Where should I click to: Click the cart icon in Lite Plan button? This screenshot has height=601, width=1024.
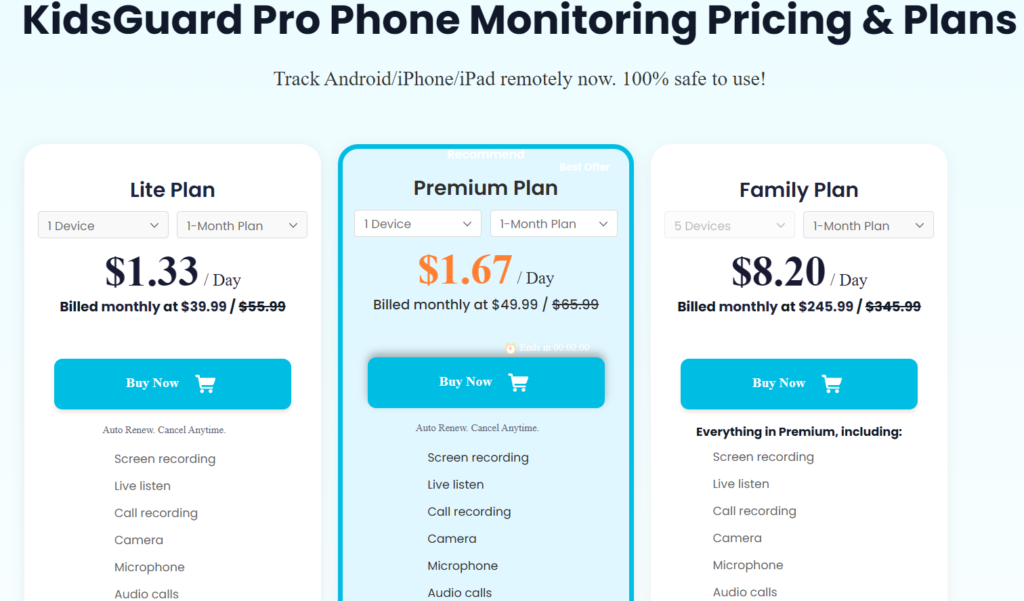[x=205, y=384]
